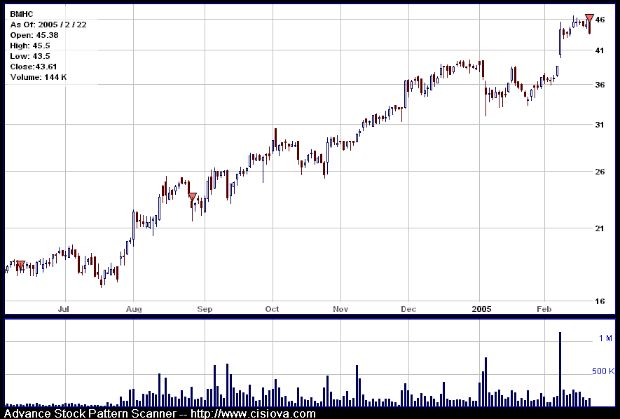
Task: Click the 26 price axis label
Action: click(600, 172)
